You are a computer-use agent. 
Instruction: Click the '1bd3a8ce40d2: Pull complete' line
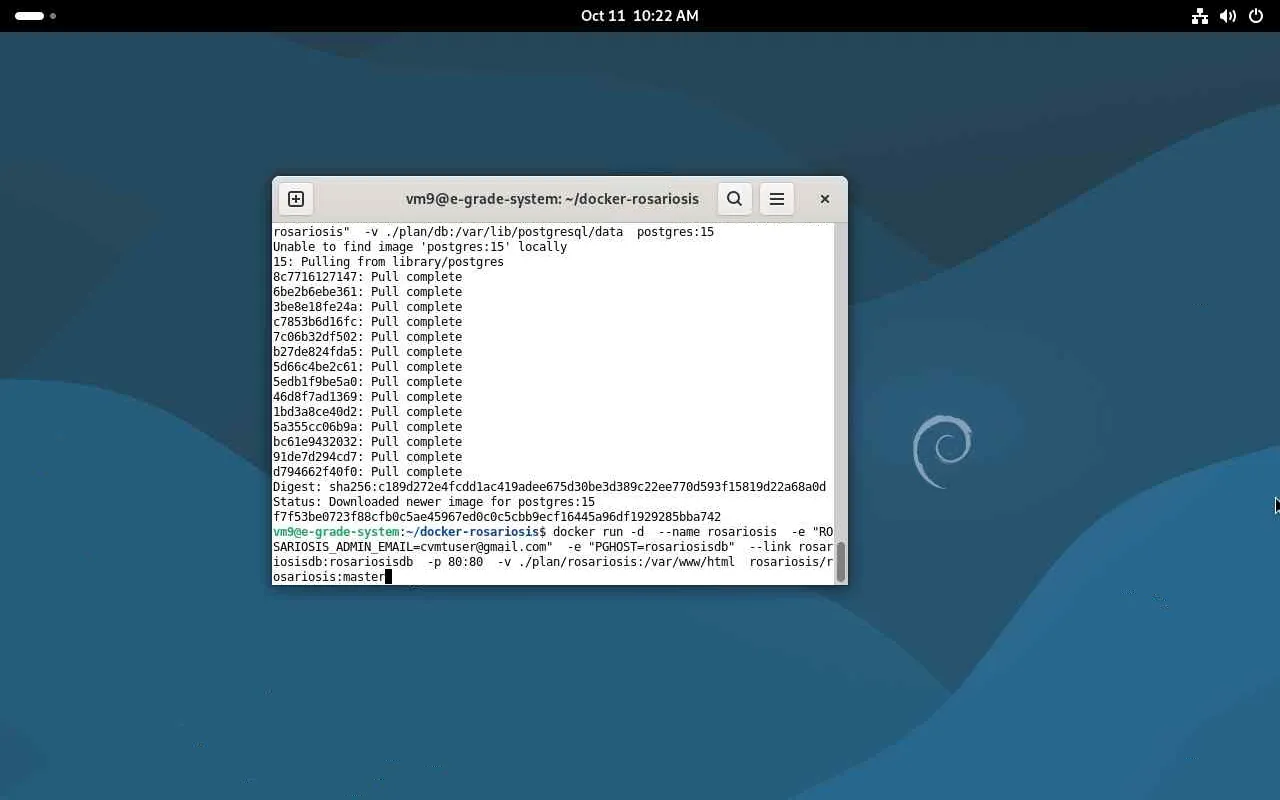(367, 412)
